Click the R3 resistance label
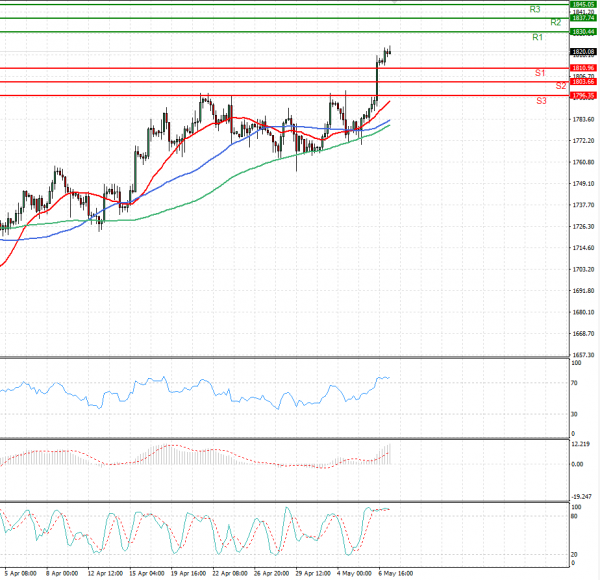 [535, 9]
